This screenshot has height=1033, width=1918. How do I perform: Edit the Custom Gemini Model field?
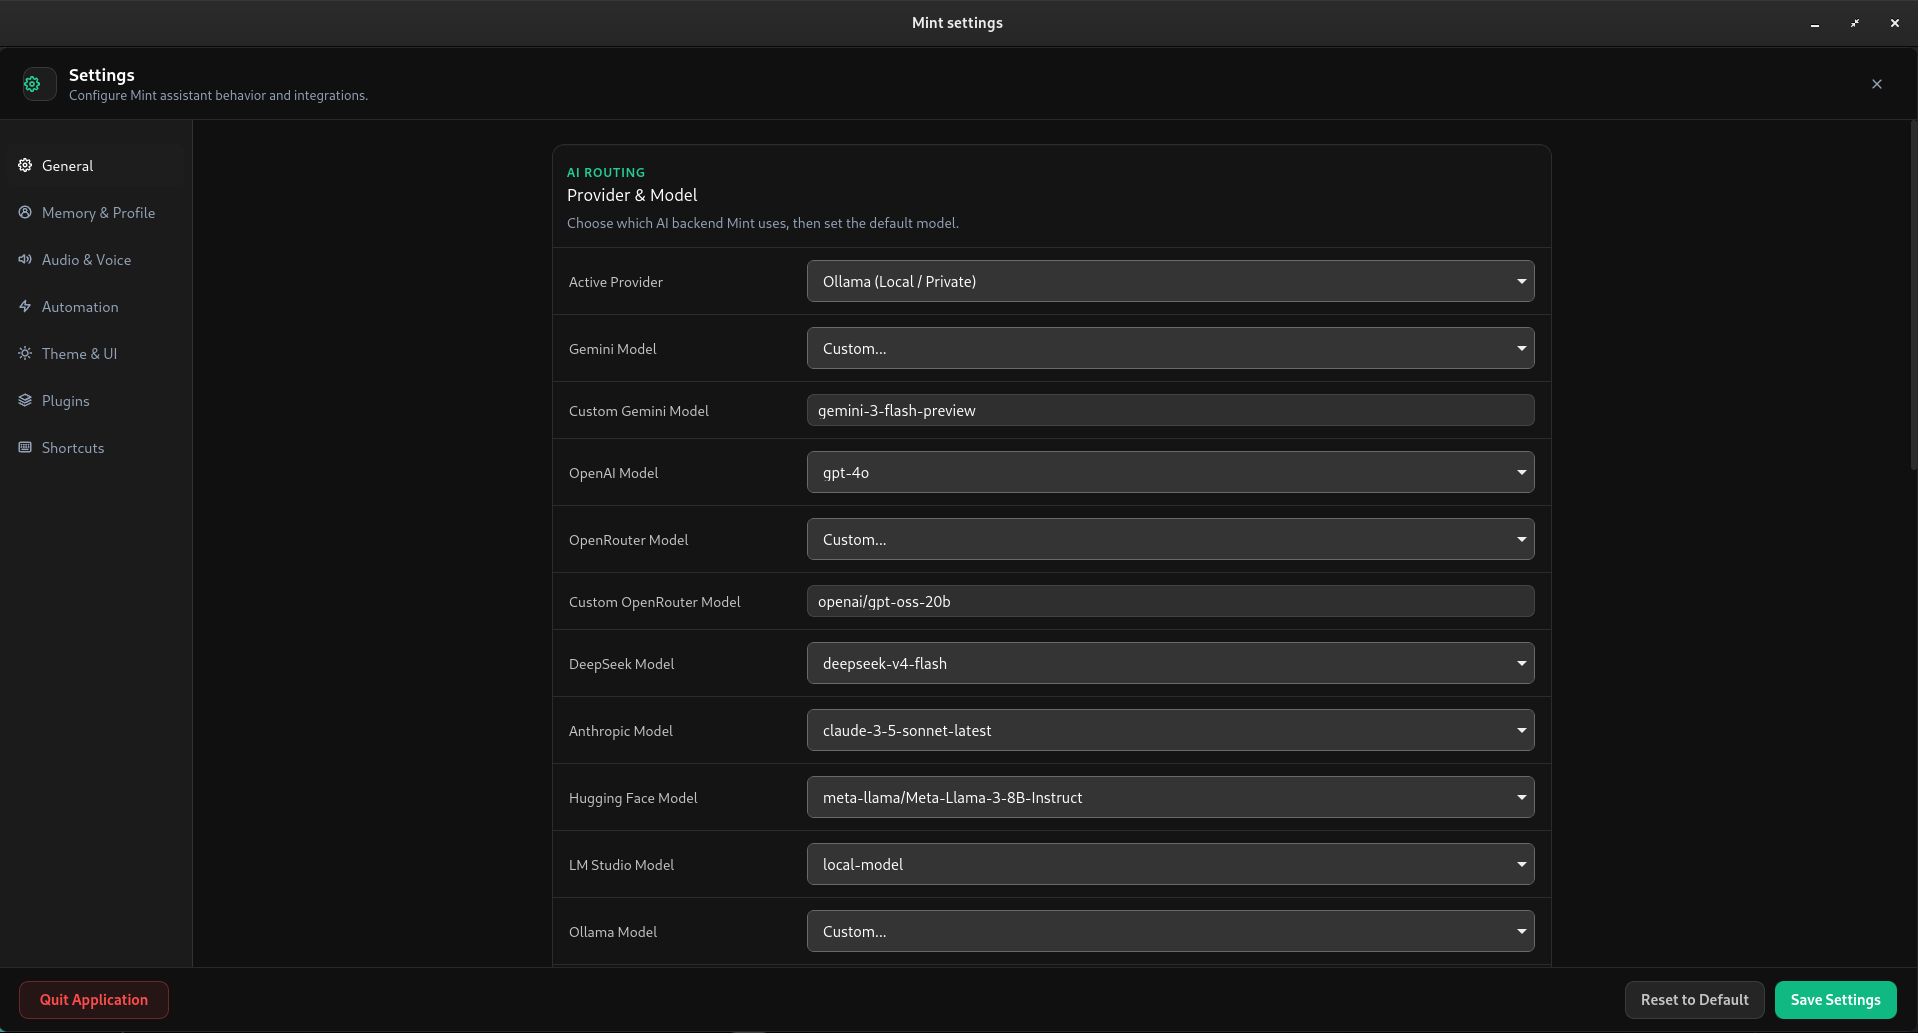[1170, 410]
